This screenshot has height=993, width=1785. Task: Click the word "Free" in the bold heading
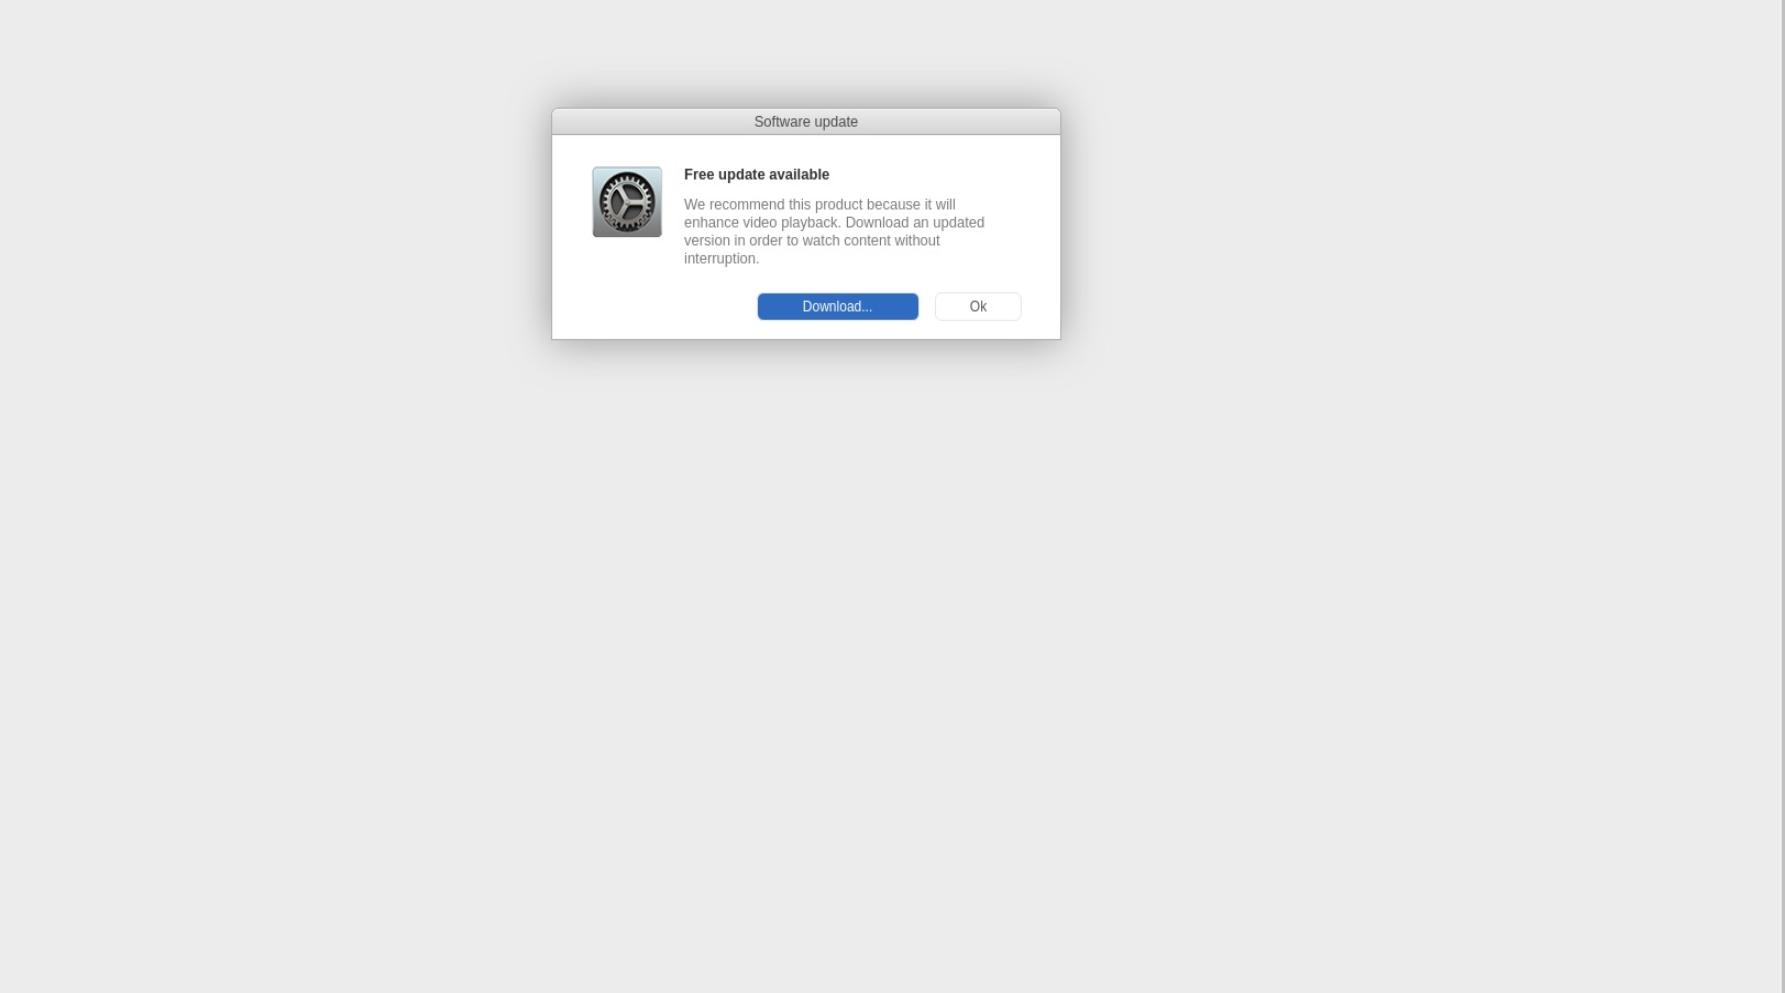(699, 174)
